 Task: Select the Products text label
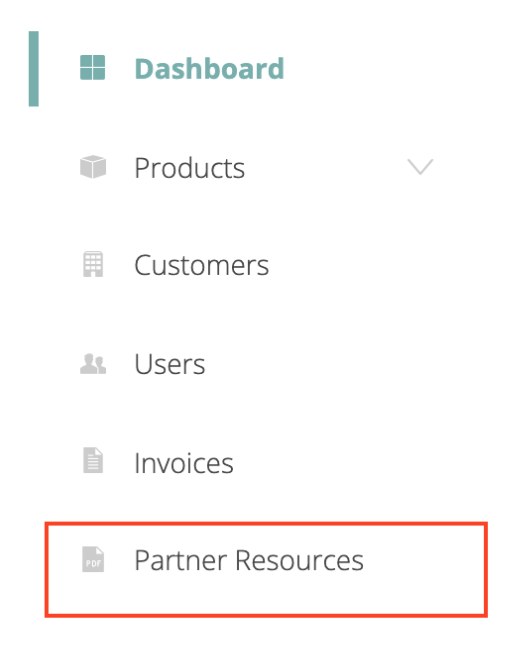pos(190,168)
